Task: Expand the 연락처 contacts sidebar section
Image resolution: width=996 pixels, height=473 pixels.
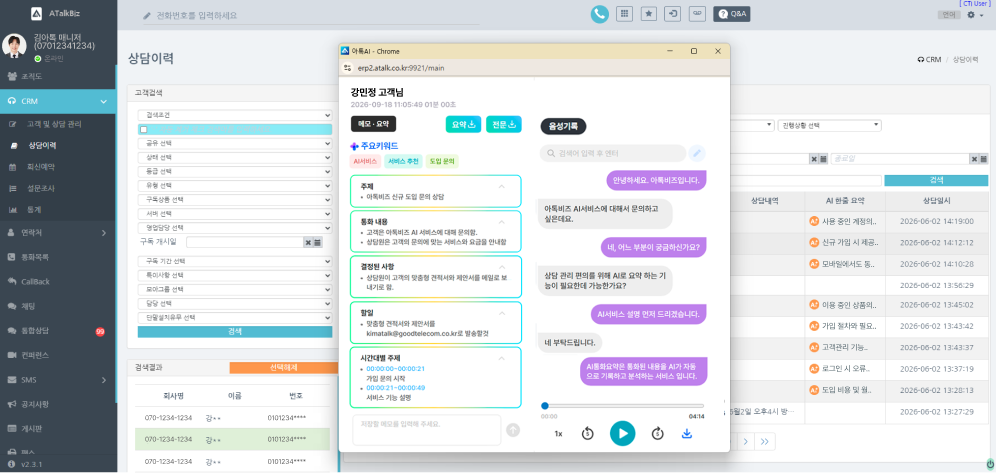Action: point(58,233)
